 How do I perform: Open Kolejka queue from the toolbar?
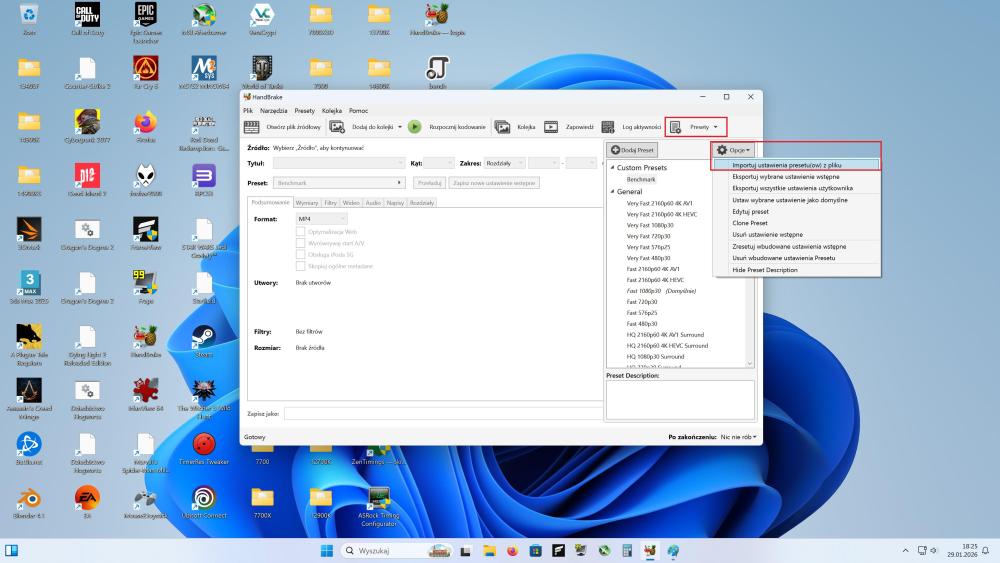[x=500, y=128]
